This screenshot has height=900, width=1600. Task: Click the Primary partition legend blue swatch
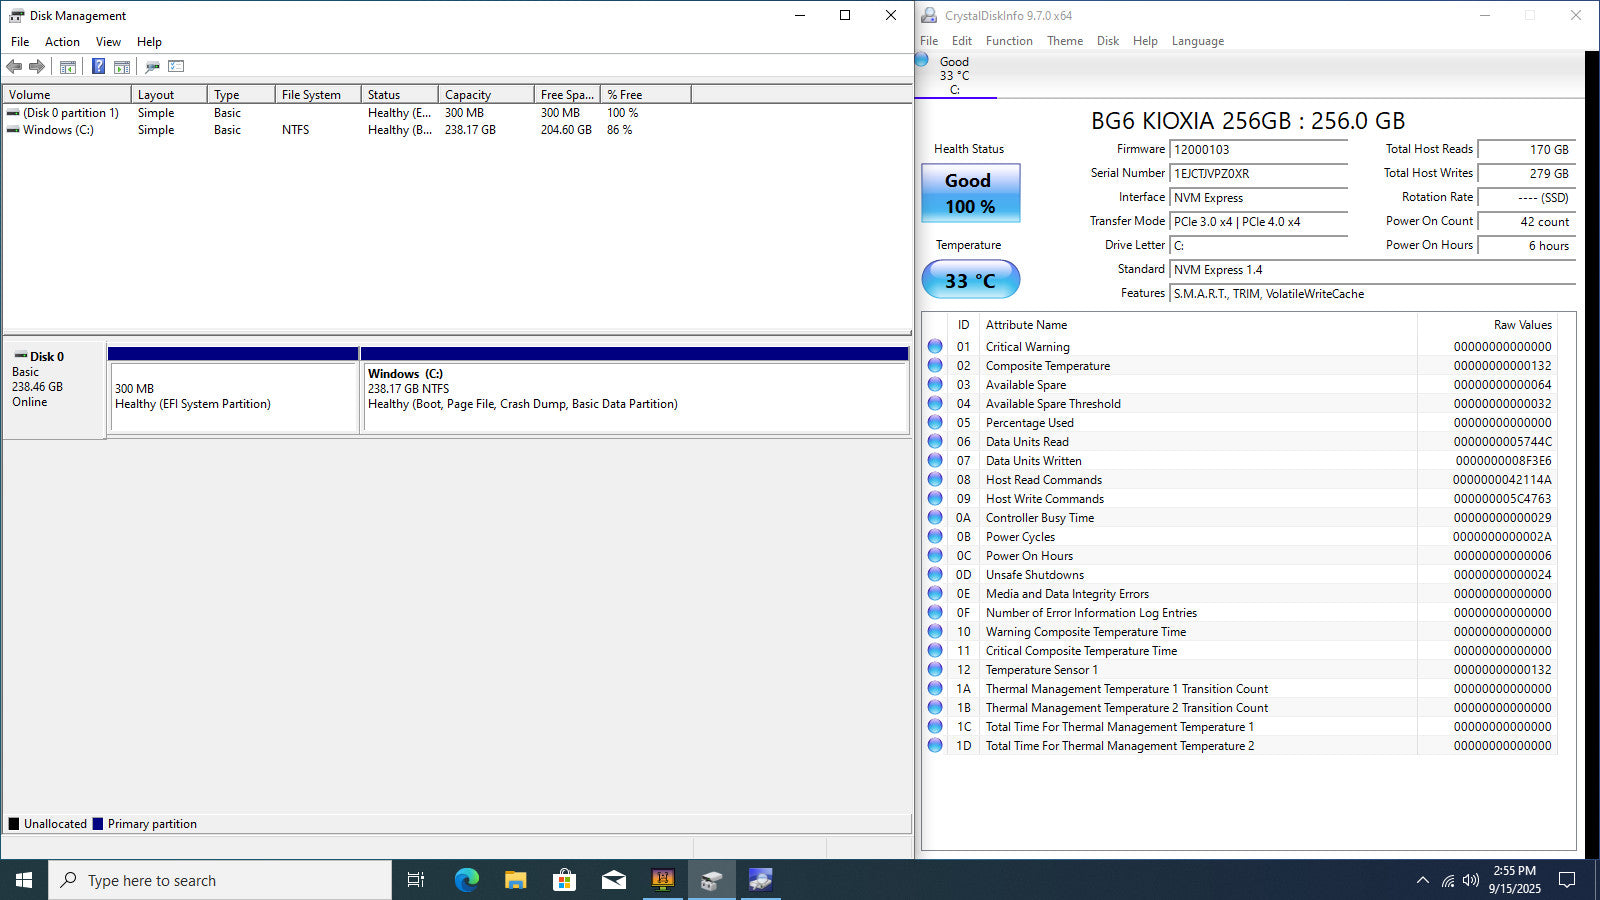(x=98, y=824)
